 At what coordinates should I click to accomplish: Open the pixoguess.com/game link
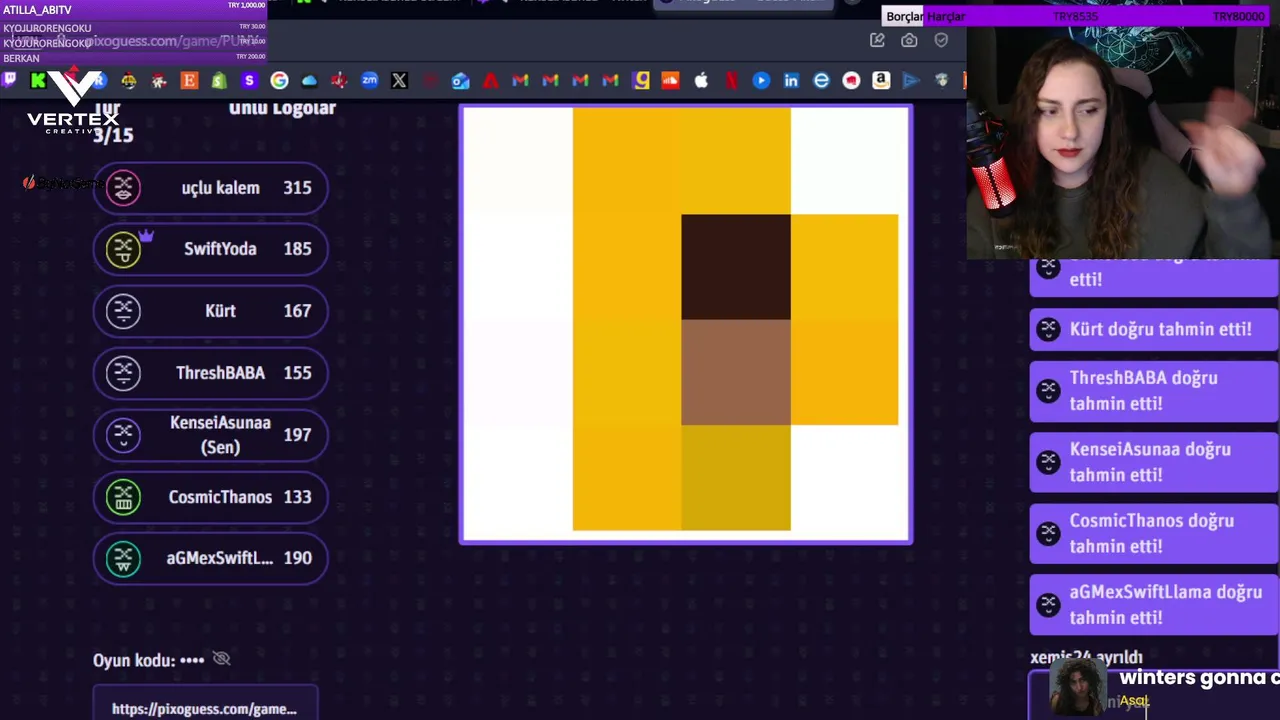point(205,709)
